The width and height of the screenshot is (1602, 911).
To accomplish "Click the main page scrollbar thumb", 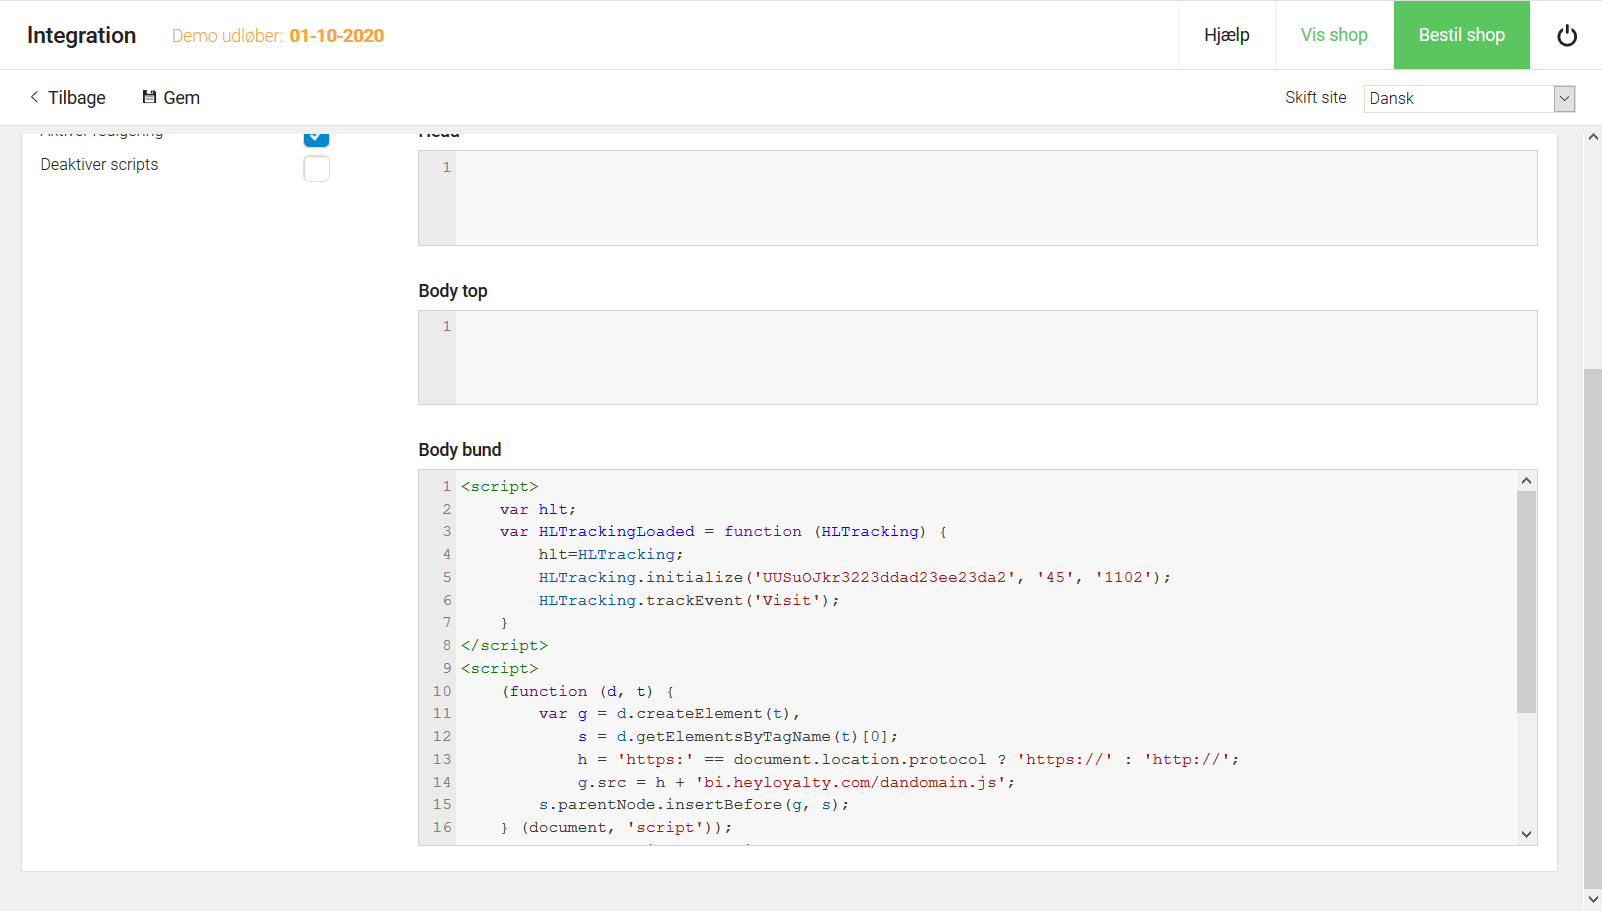I will tap(1593, 629).
